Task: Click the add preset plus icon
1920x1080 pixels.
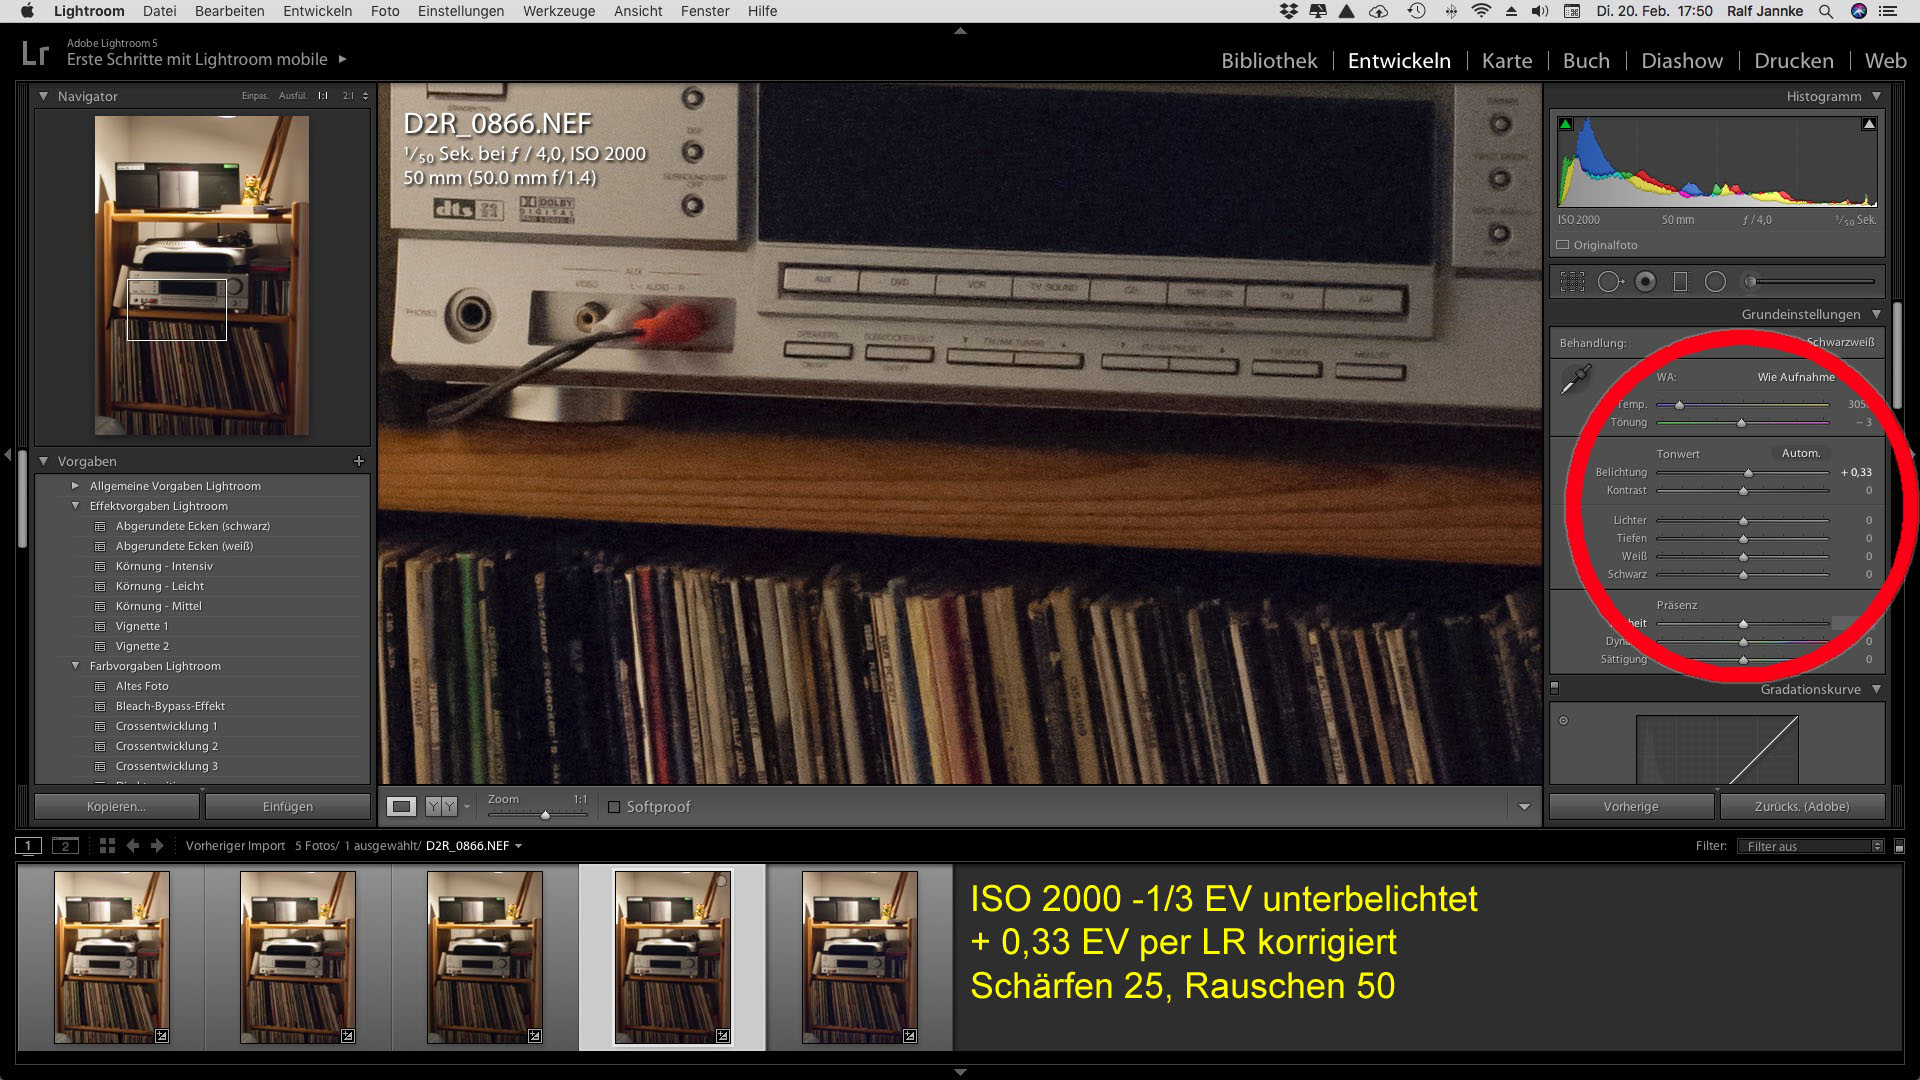Action: click(359, 461)
